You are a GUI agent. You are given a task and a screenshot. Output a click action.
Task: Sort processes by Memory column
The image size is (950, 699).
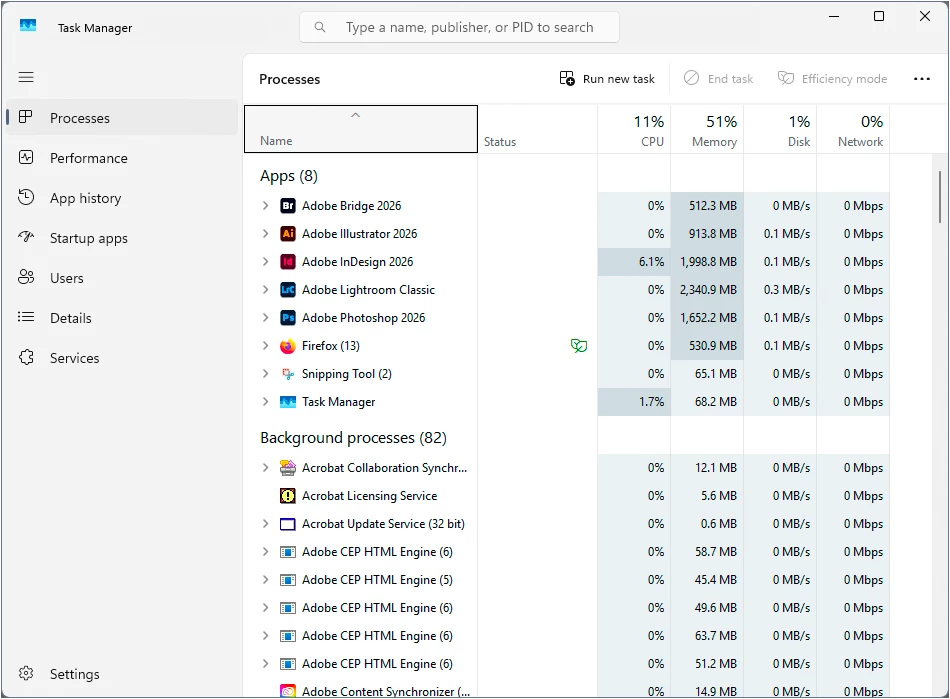(x=707, y=129)
